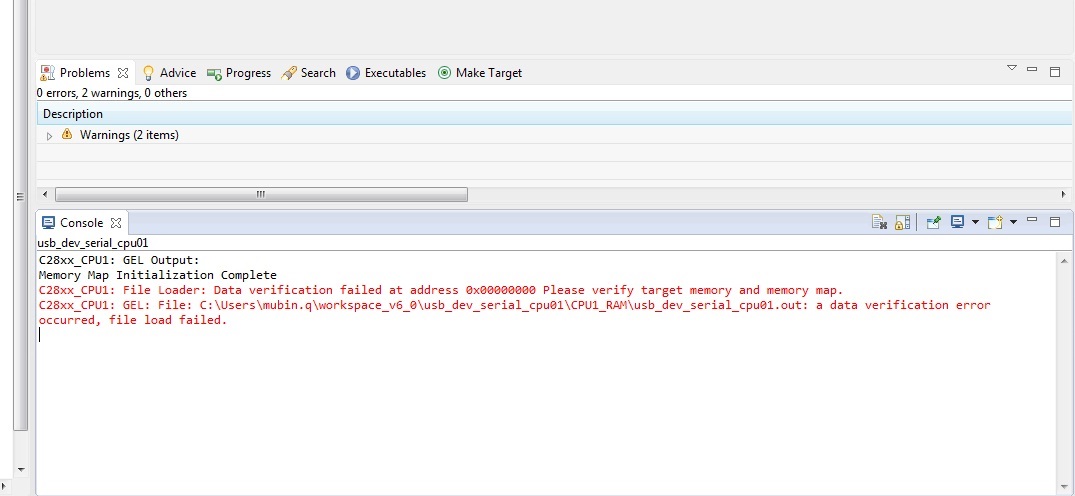Clear the Console output
The image size is (1075, 496).
pyautogui.click(x=879, y=222)
